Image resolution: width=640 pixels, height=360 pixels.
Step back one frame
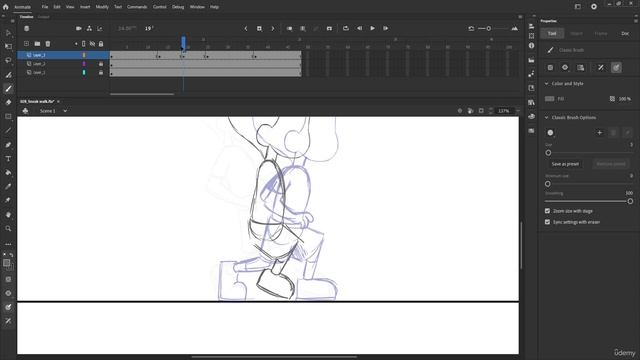(360, 29)
